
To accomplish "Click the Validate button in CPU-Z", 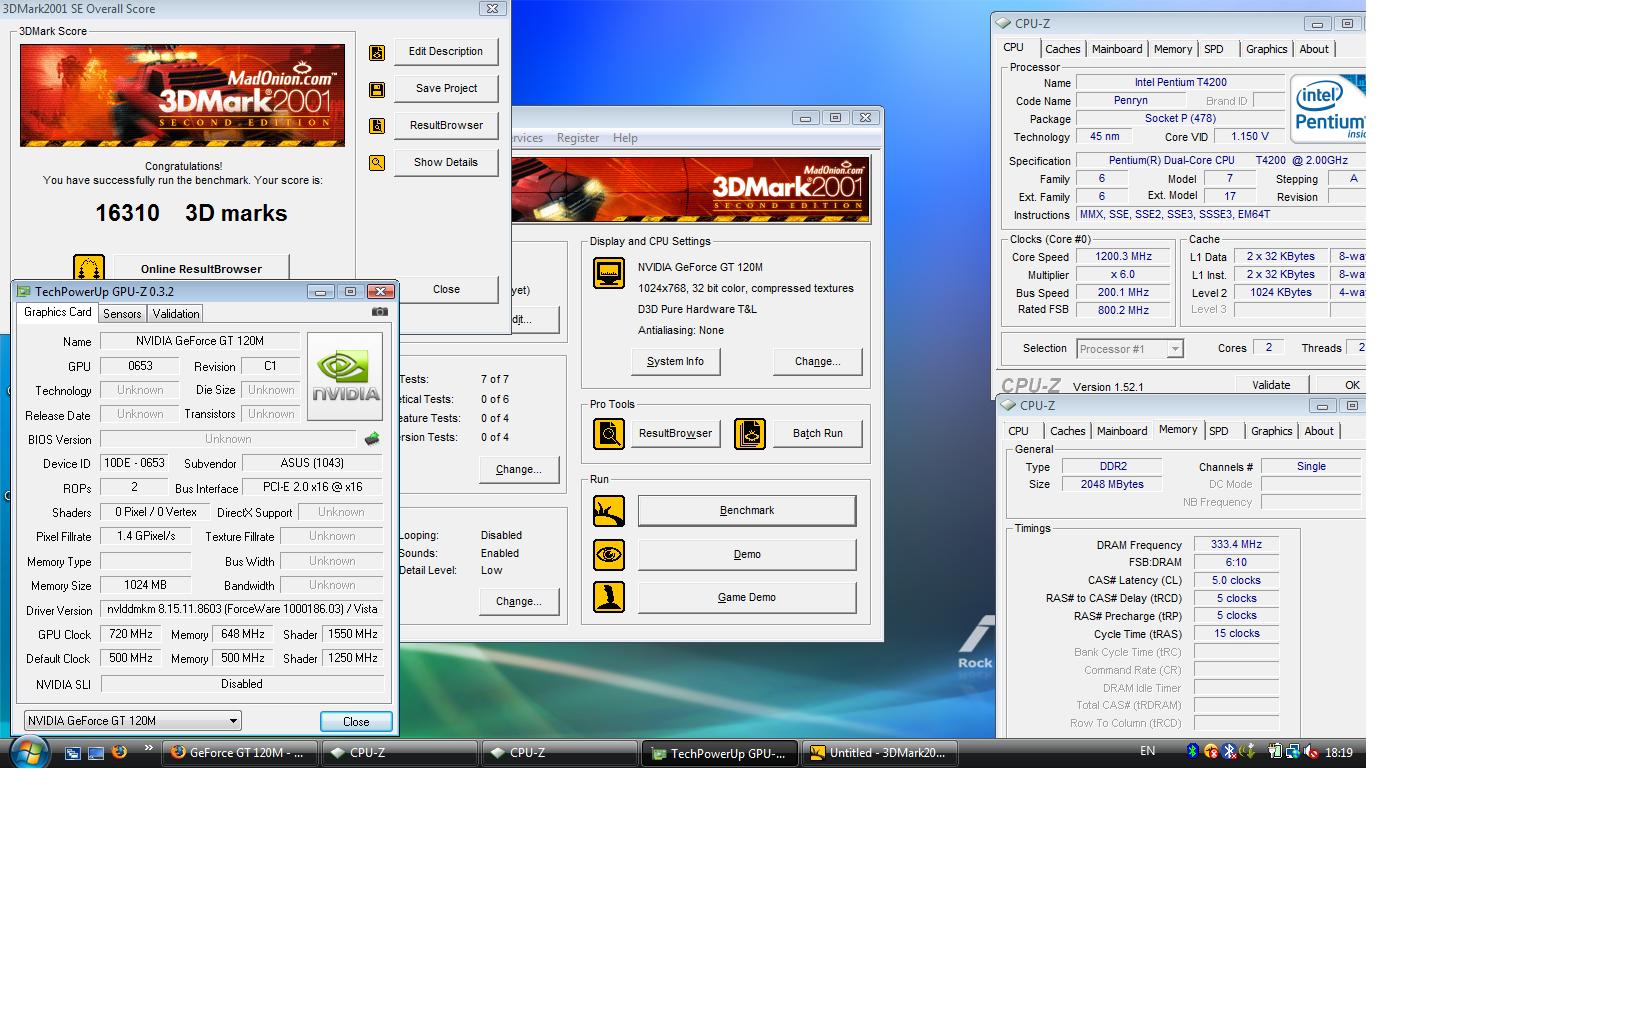I will click(1271, 385).
